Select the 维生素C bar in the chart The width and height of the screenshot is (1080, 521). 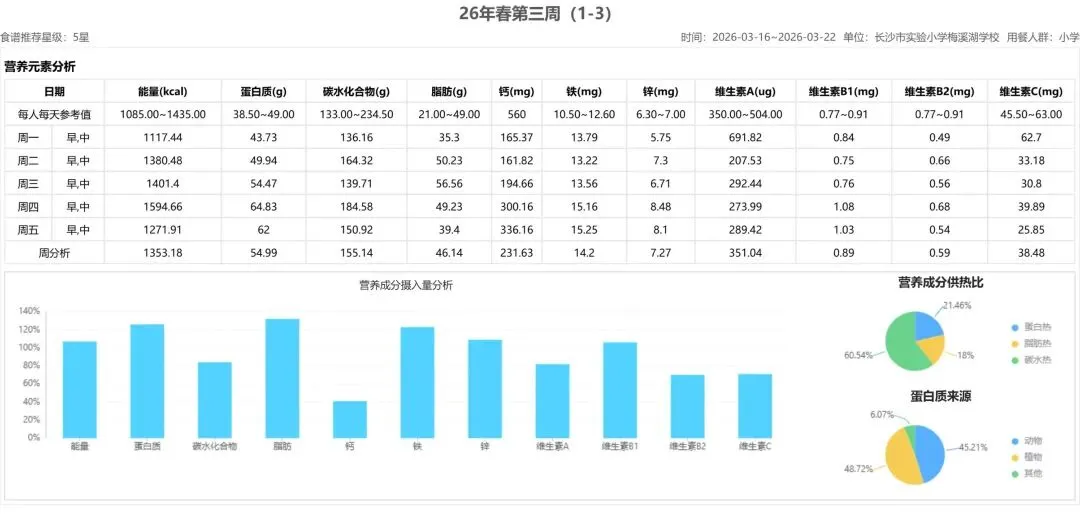point(755,406)
